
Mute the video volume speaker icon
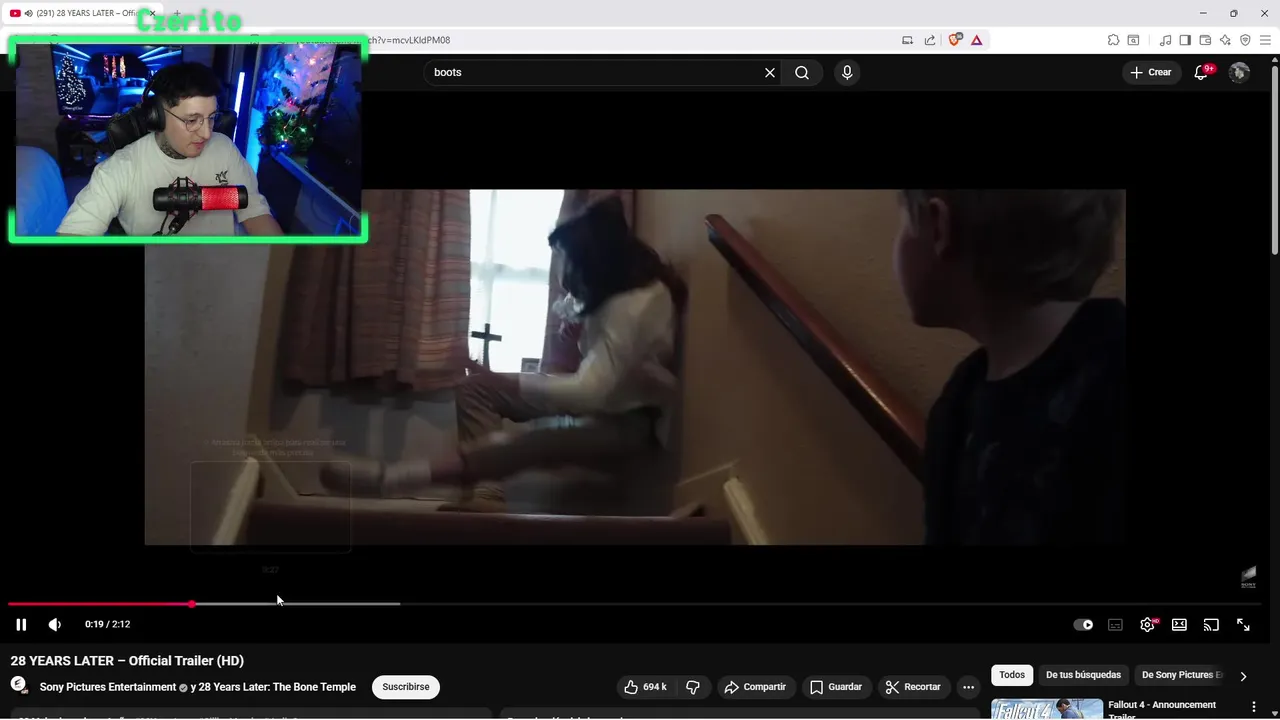[x=55, y=624]
